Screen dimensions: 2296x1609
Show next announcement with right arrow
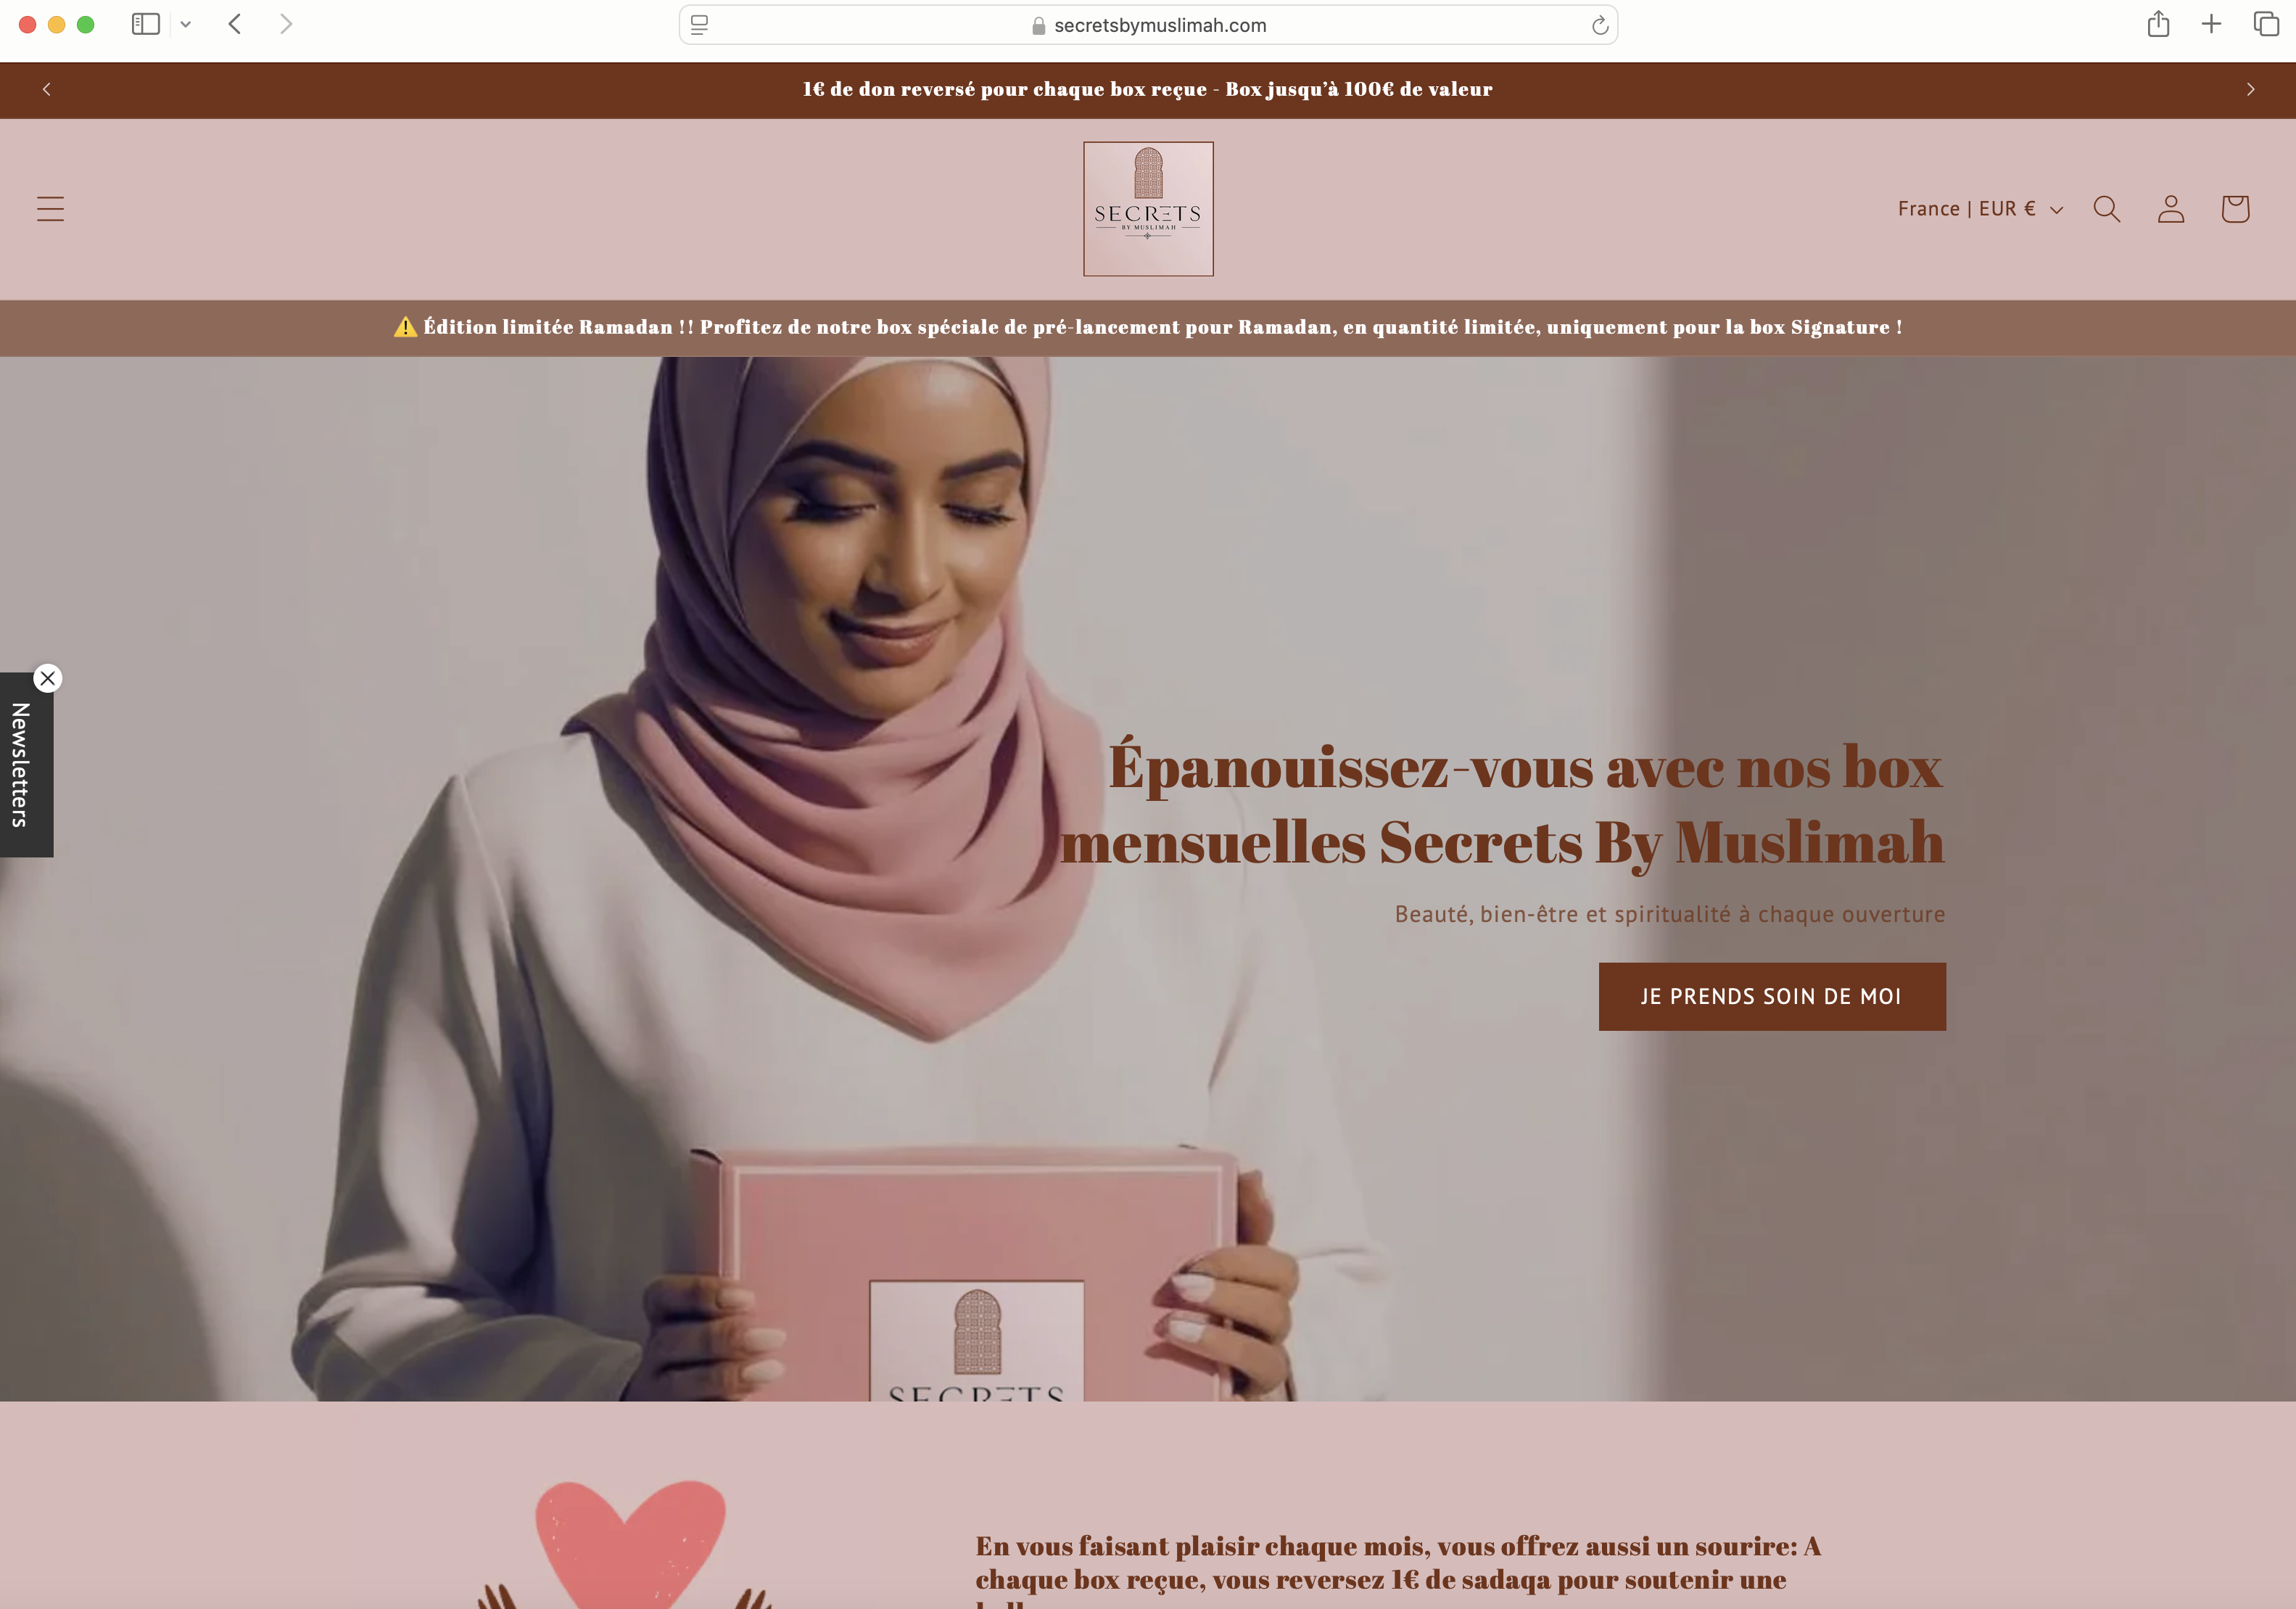pyautogui.click(x=2250, y=90)
